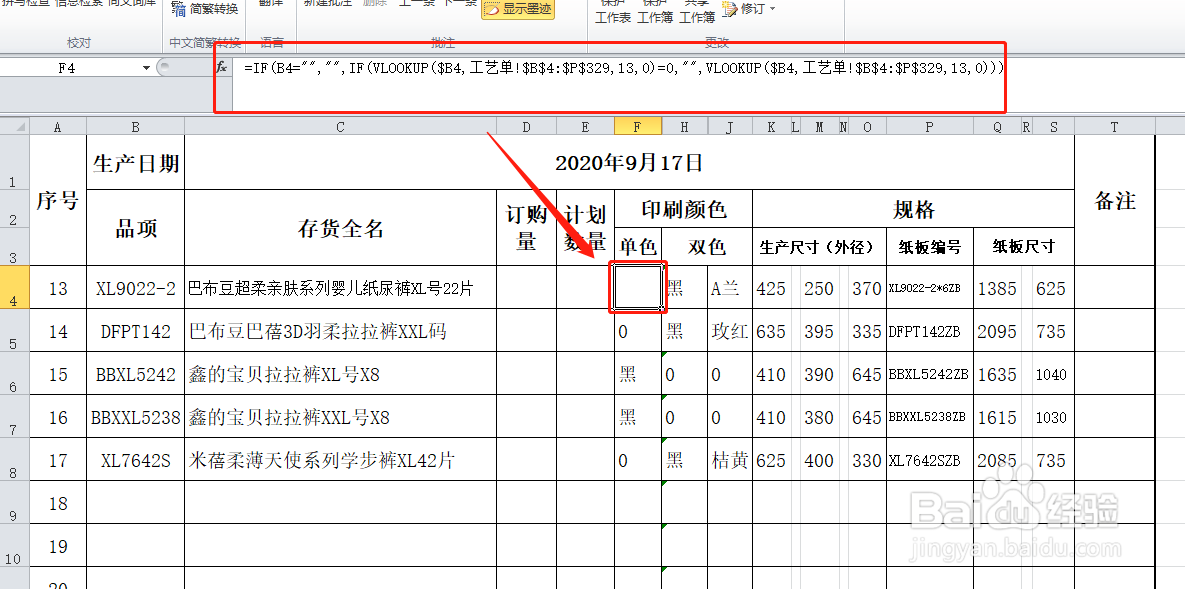Click the 下一条 next comment button

click(460, 3)
